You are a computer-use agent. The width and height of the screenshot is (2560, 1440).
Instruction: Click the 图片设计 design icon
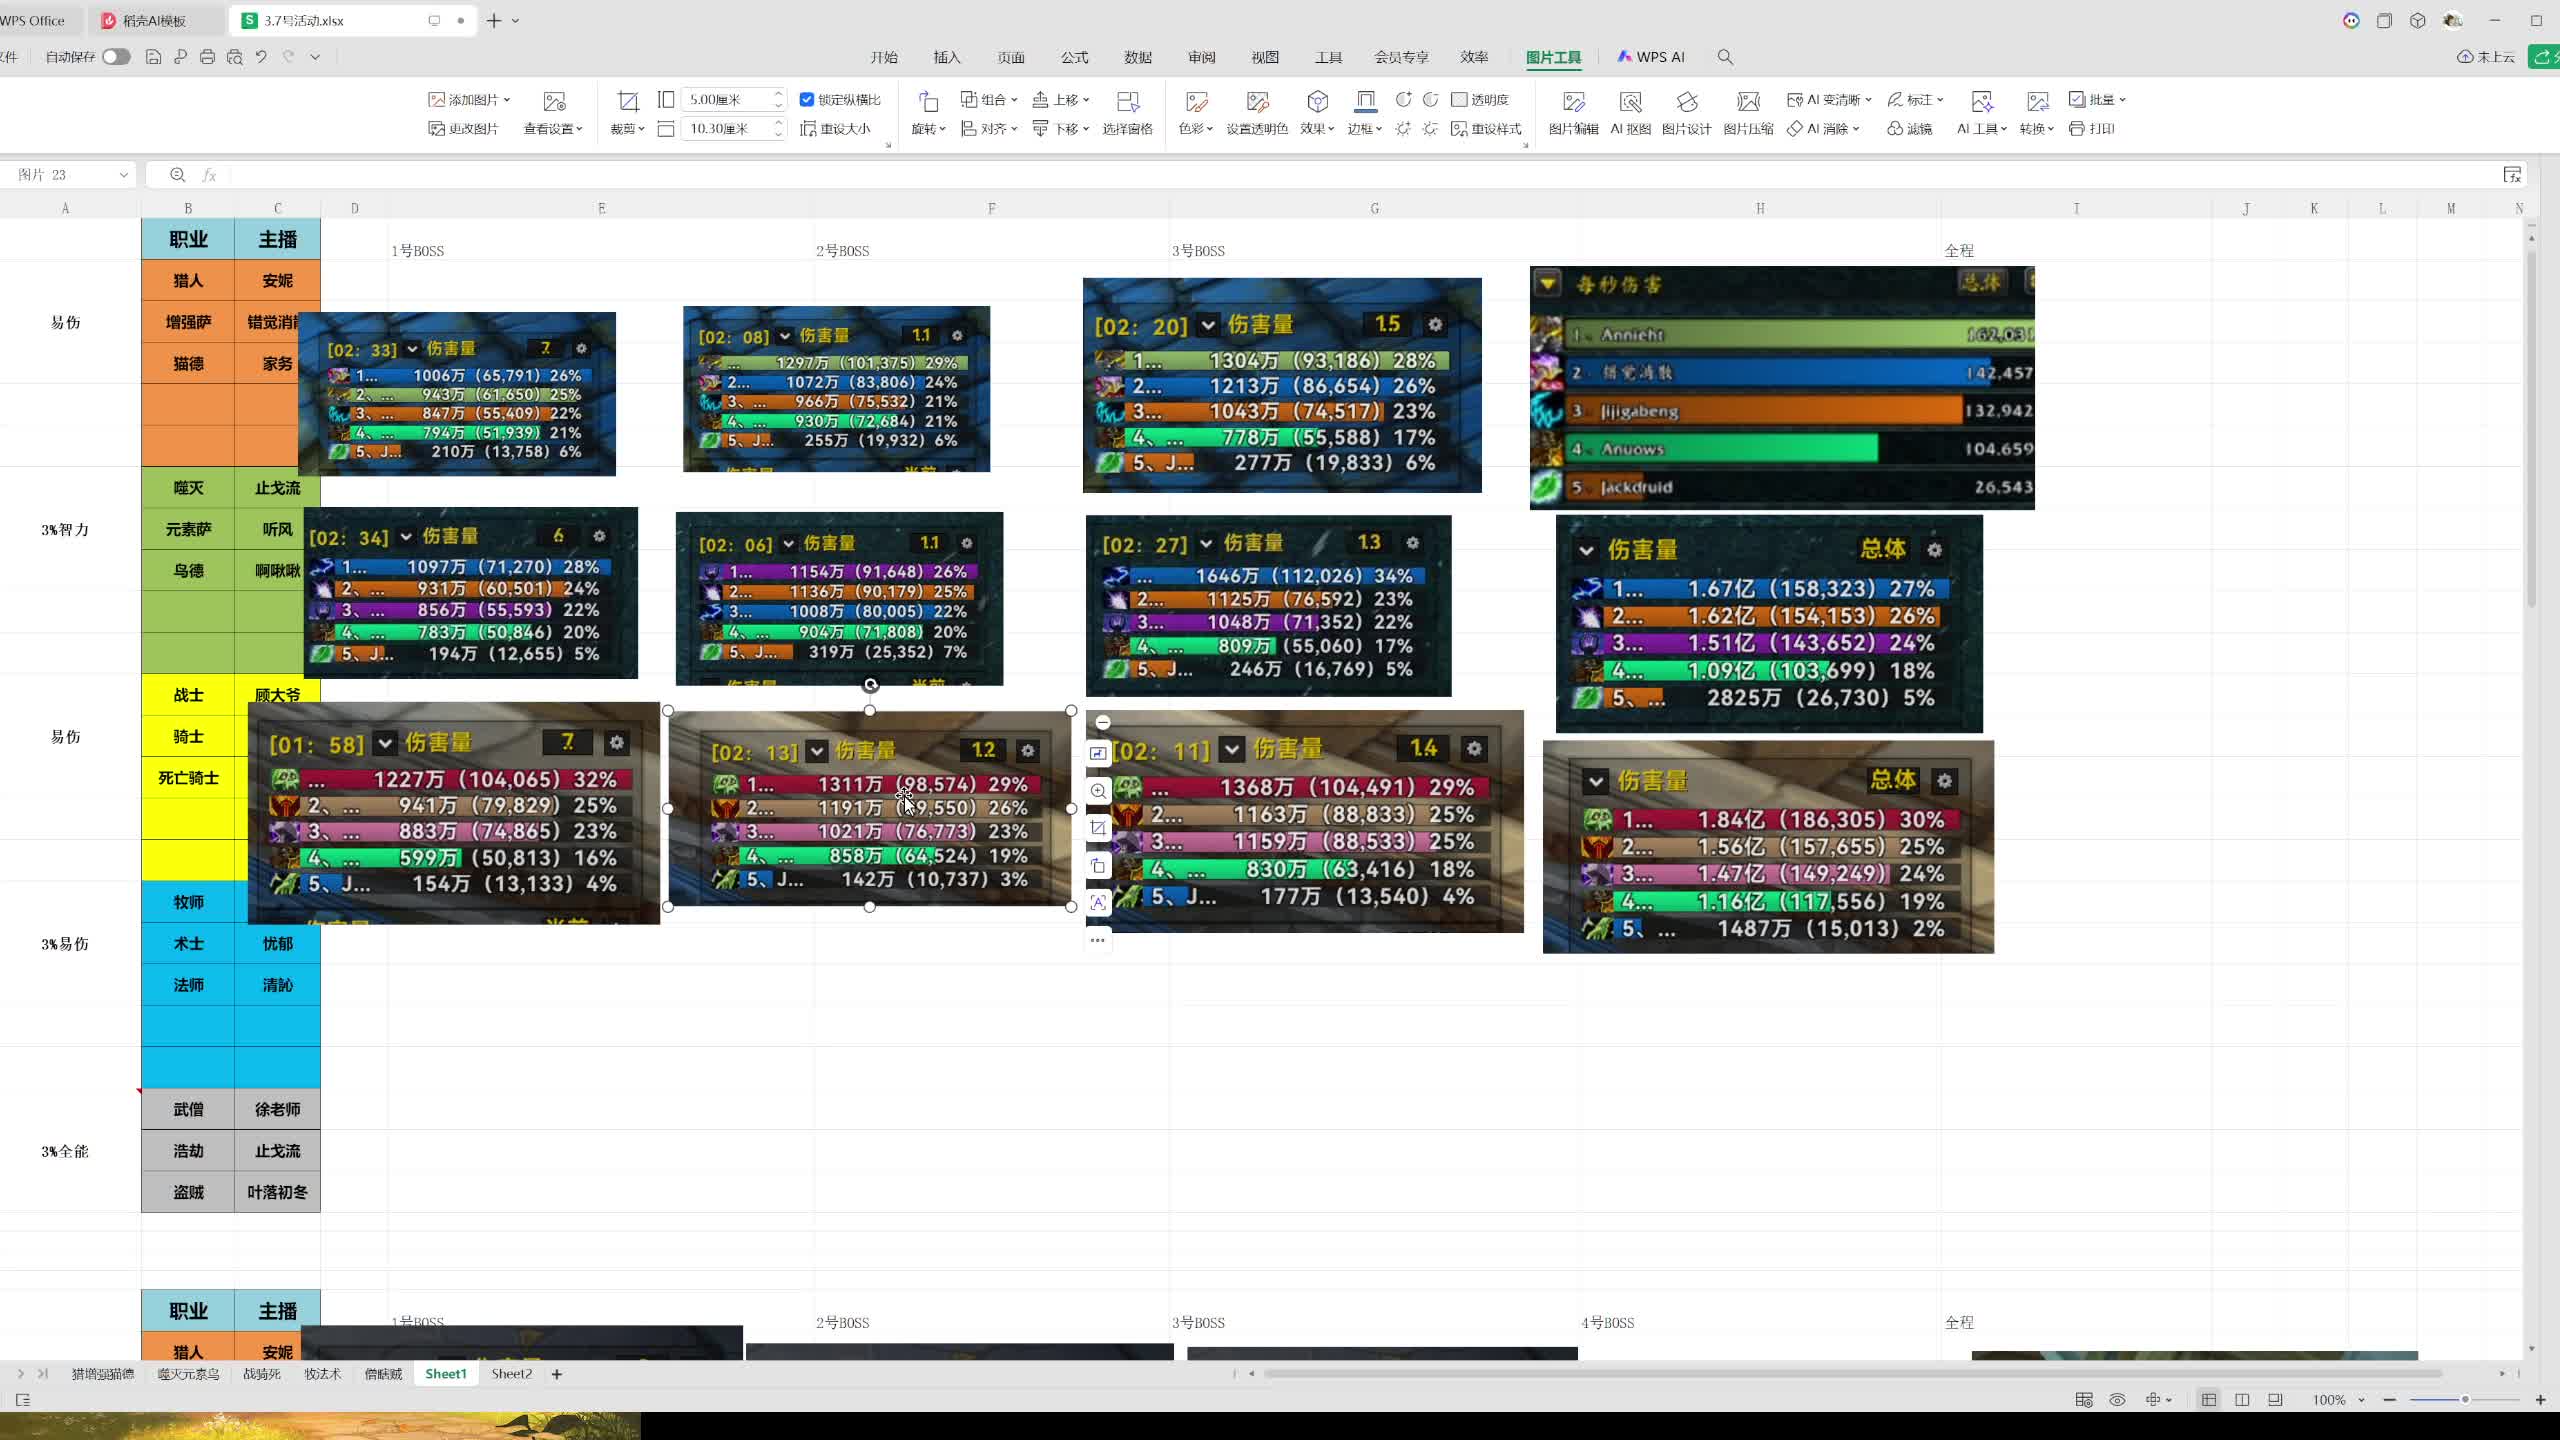[x=1686, y=102]
